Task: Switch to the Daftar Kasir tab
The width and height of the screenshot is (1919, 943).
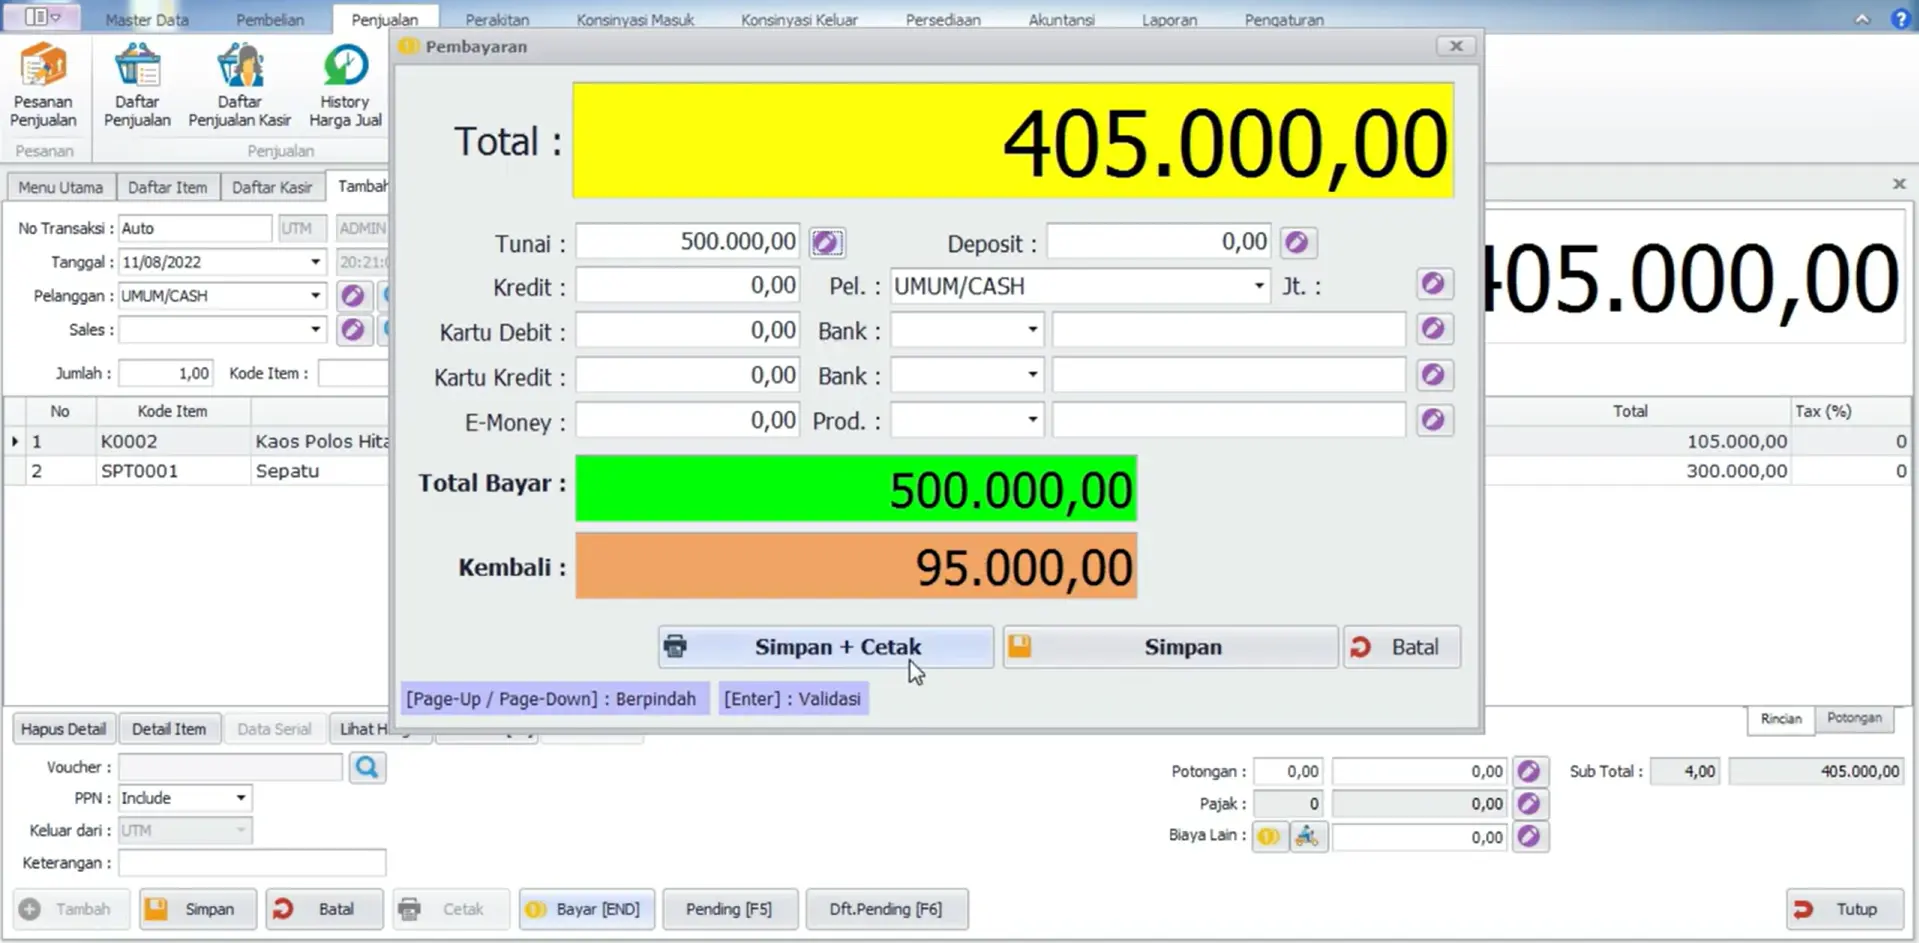Action: 272,187
